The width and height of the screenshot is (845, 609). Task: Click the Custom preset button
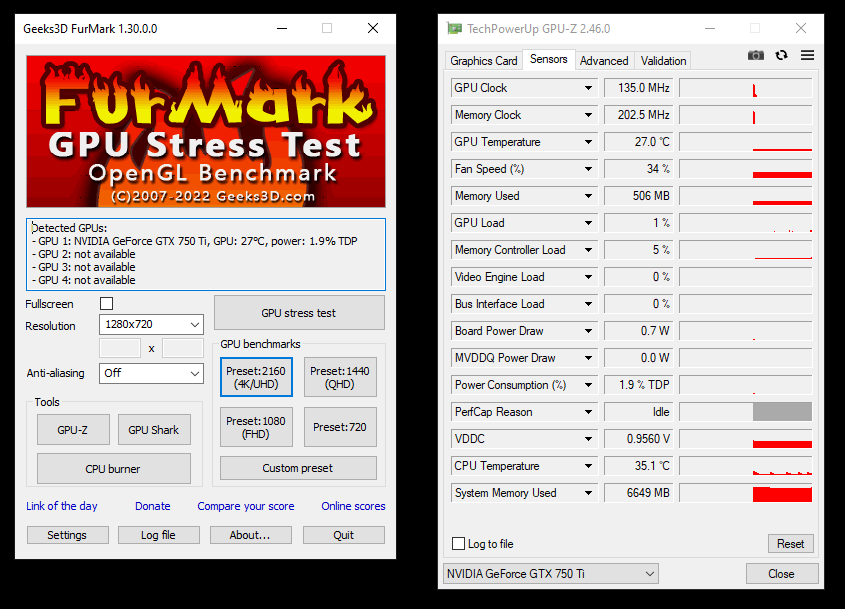[x=298, y=468]
